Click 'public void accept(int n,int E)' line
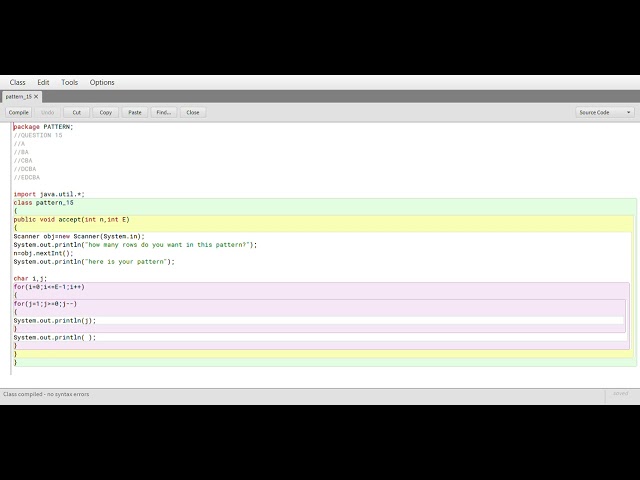 (x=71, y=220)
